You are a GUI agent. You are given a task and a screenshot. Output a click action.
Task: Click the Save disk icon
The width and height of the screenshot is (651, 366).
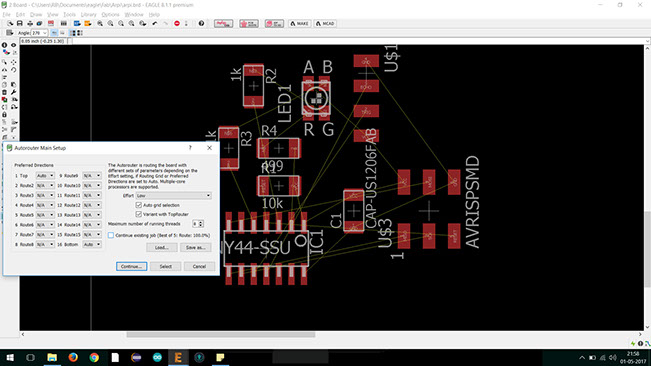point(20,24)
